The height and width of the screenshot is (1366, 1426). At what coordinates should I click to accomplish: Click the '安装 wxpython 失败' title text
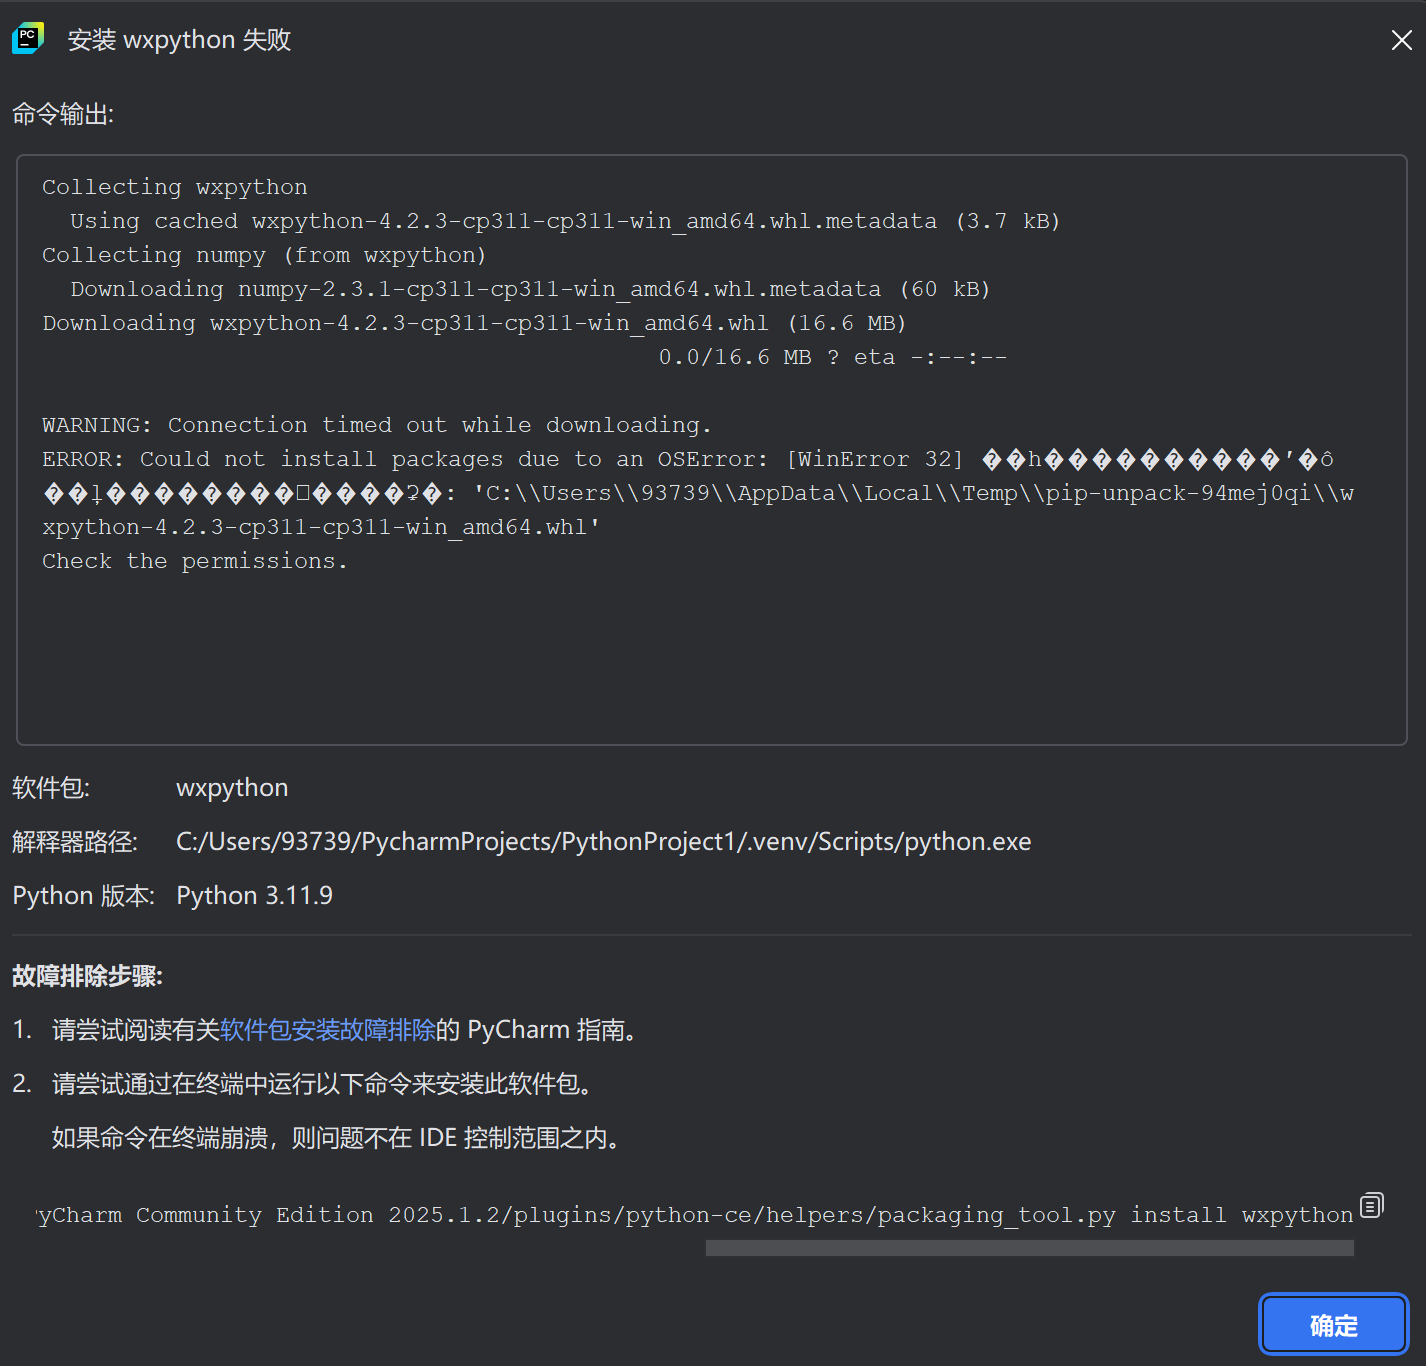[x=180, y=40]
